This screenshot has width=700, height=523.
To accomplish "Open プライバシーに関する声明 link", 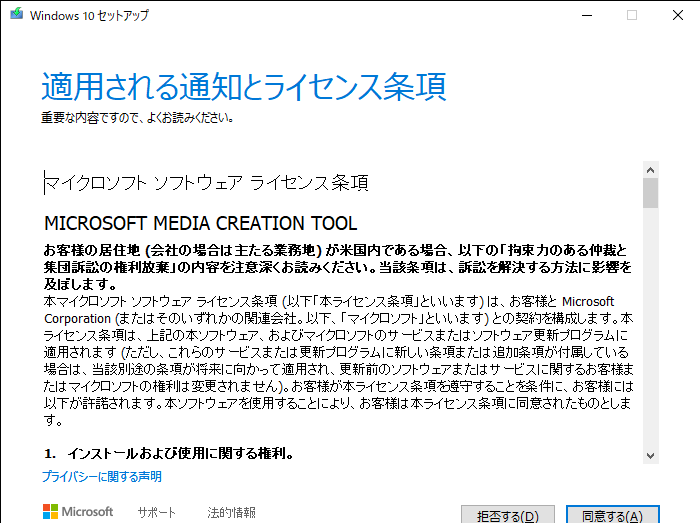I will pos(102,477).
